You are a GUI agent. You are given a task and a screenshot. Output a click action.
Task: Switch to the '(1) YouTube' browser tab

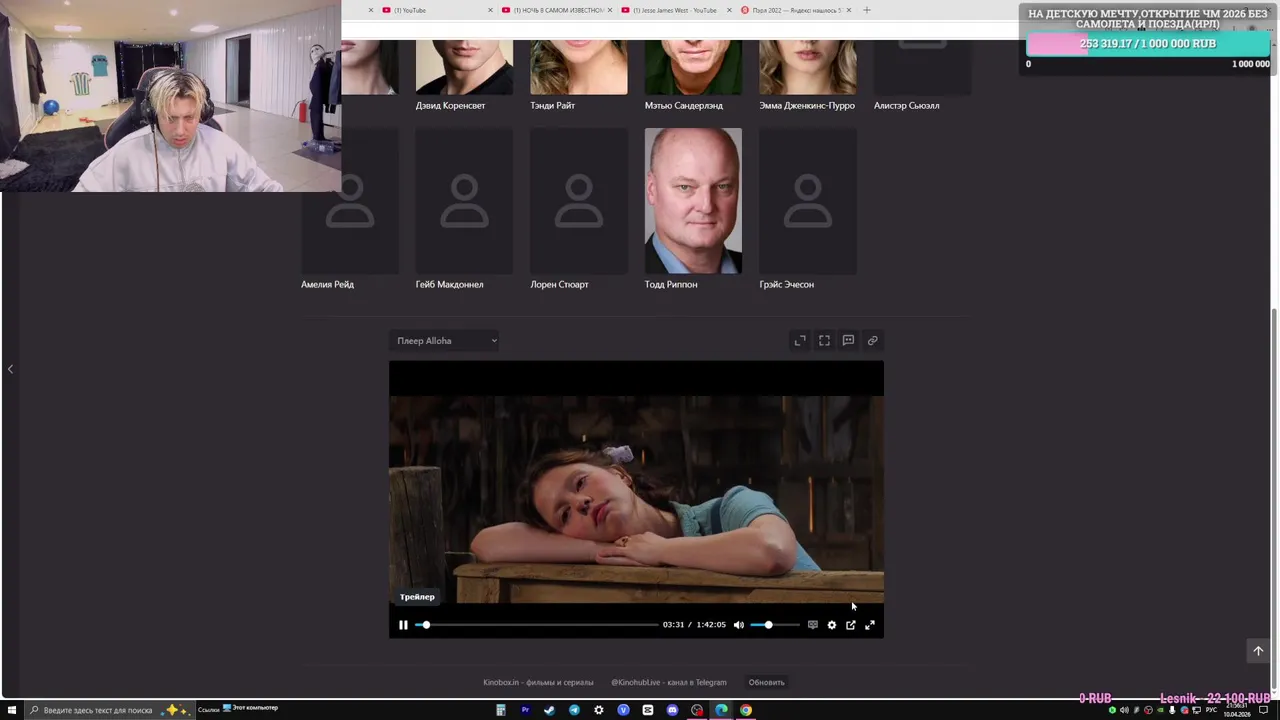click(436, 10)
